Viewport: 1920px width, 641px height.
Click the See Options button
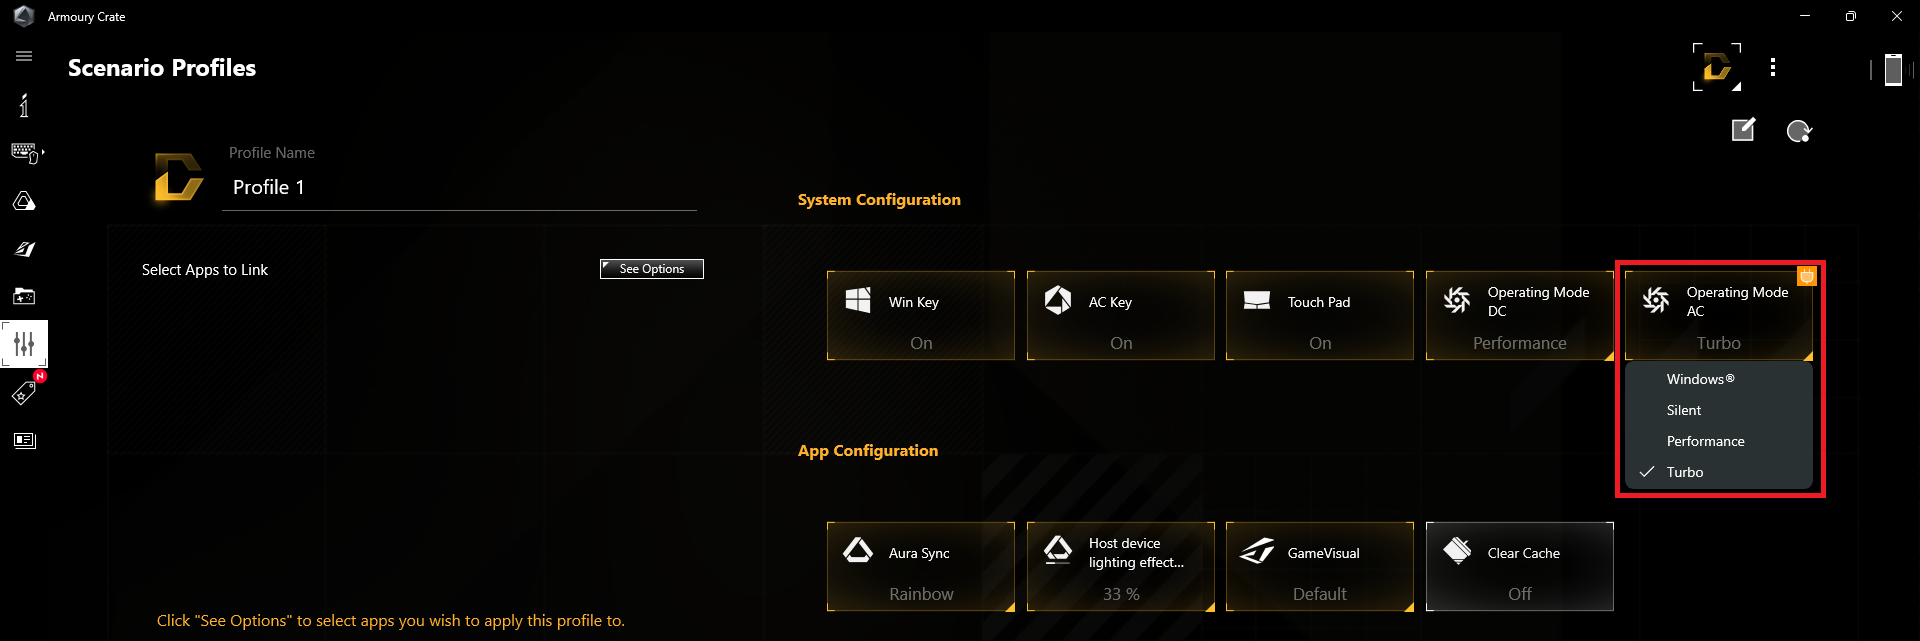pyautogui.click(x=652, y=269)
